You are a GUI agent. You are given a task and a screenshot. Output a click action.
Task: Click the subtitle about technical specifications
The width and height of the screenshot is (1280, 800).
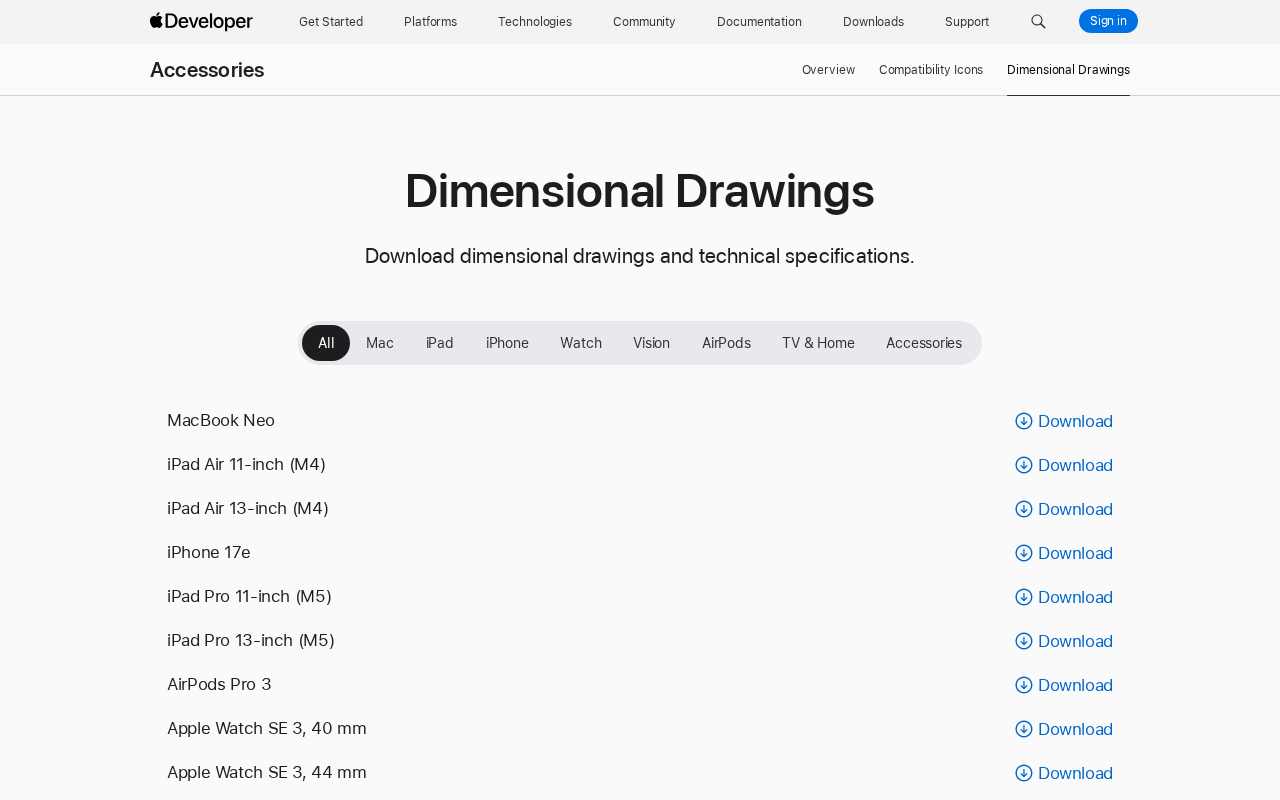tap(640, 256)
